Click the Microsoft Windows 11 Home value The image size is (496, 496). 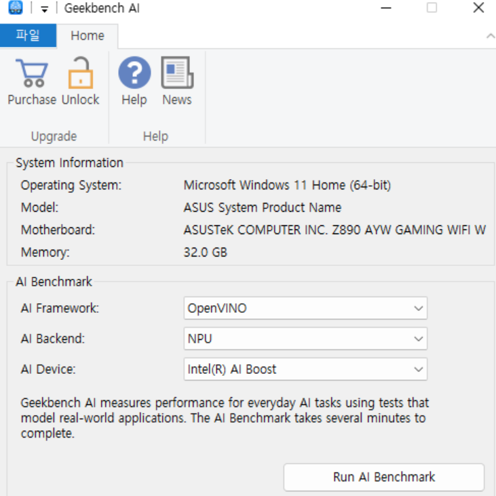(287, 185)
